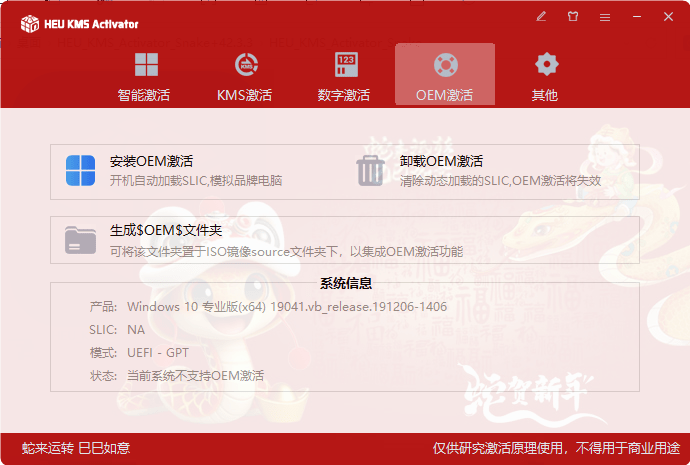Image resolution: width=690 pixels, height=465 pixels.
Task: Click the trash can uninstall icon
Action: [x=370, y=171]
